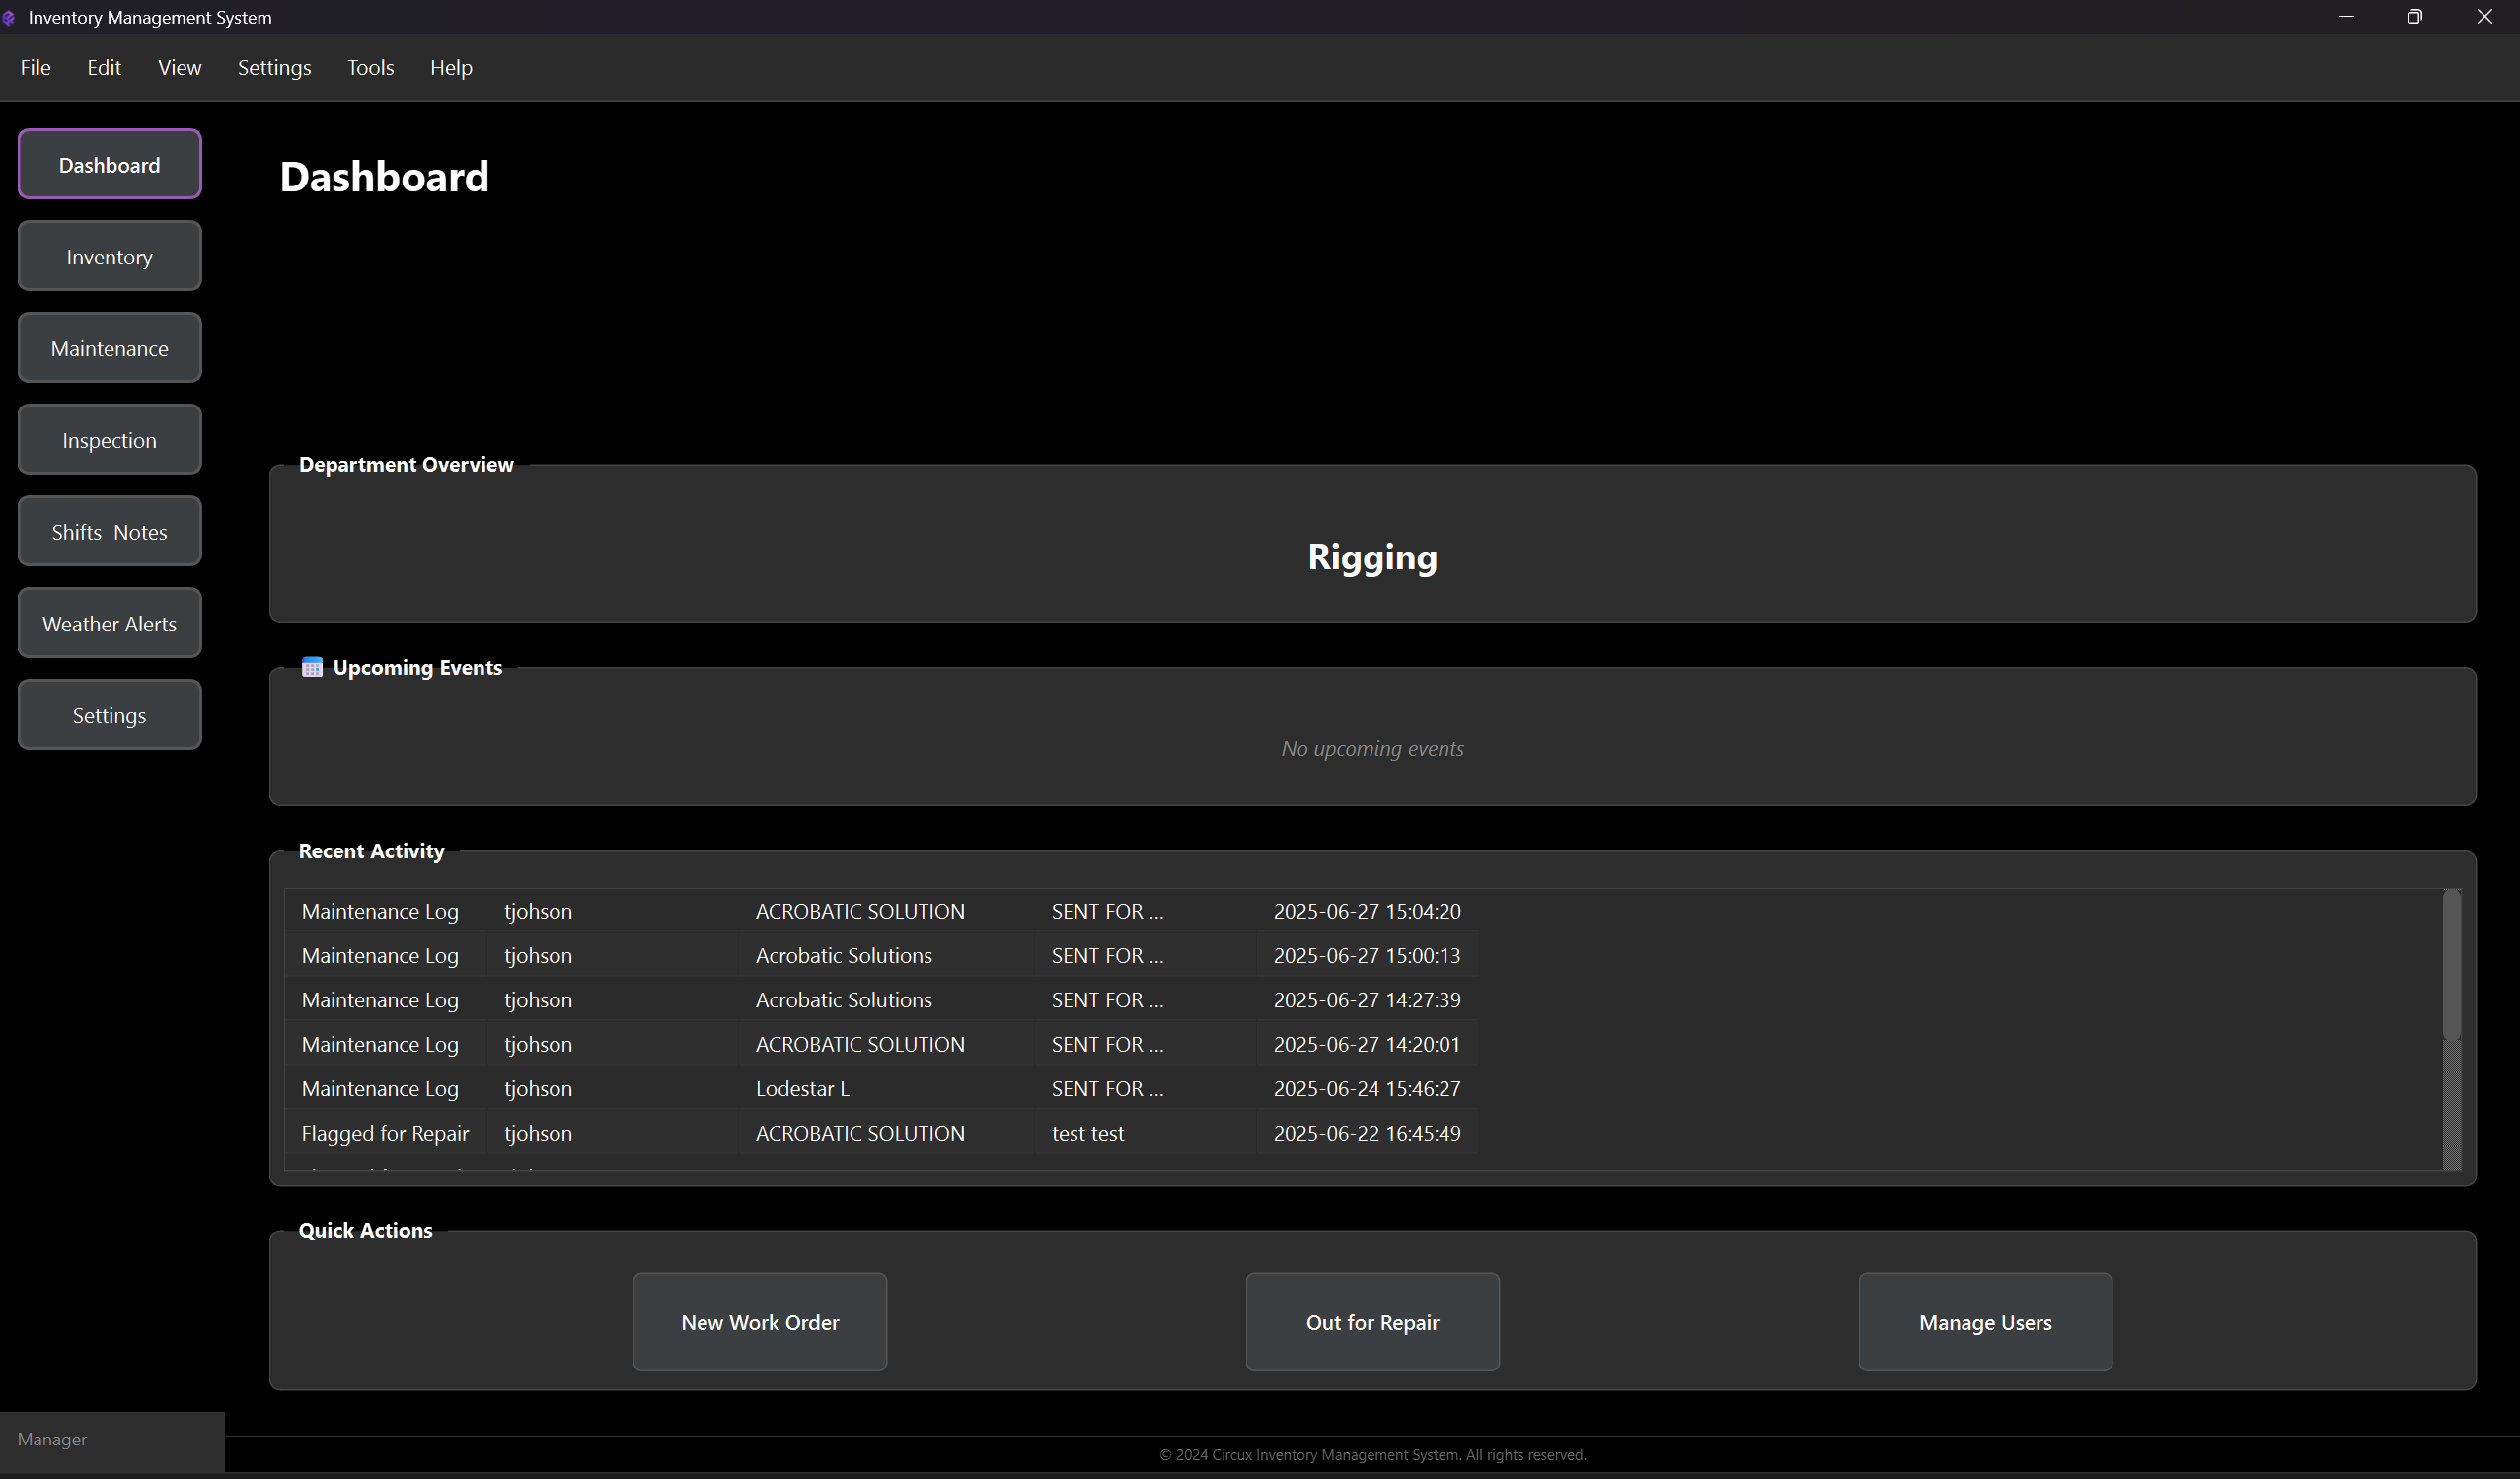The image size is (2520, 1479).
Task: Click Recent Activity scrollbar
Action: (2451, 965)
